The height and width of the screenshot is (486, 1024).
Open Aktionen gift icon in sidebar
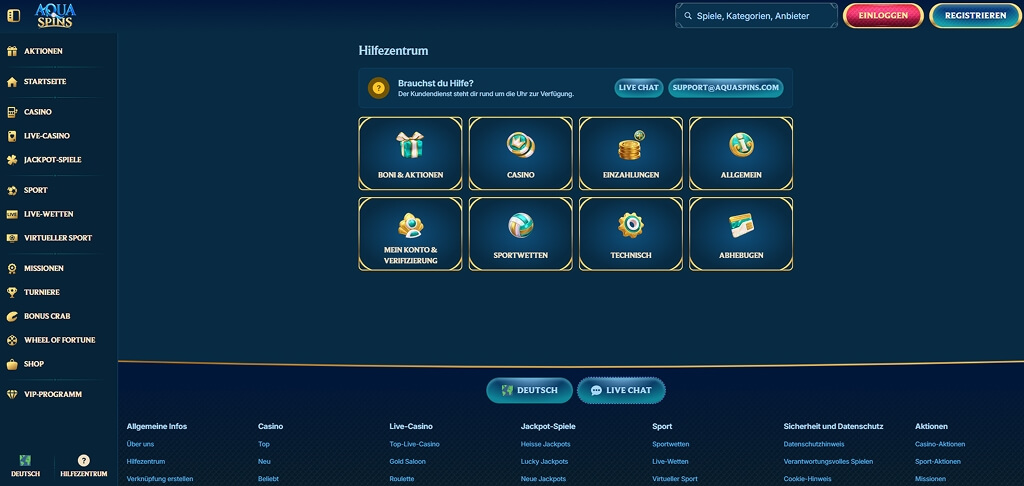pyautogui.click(x=12, y=51)
